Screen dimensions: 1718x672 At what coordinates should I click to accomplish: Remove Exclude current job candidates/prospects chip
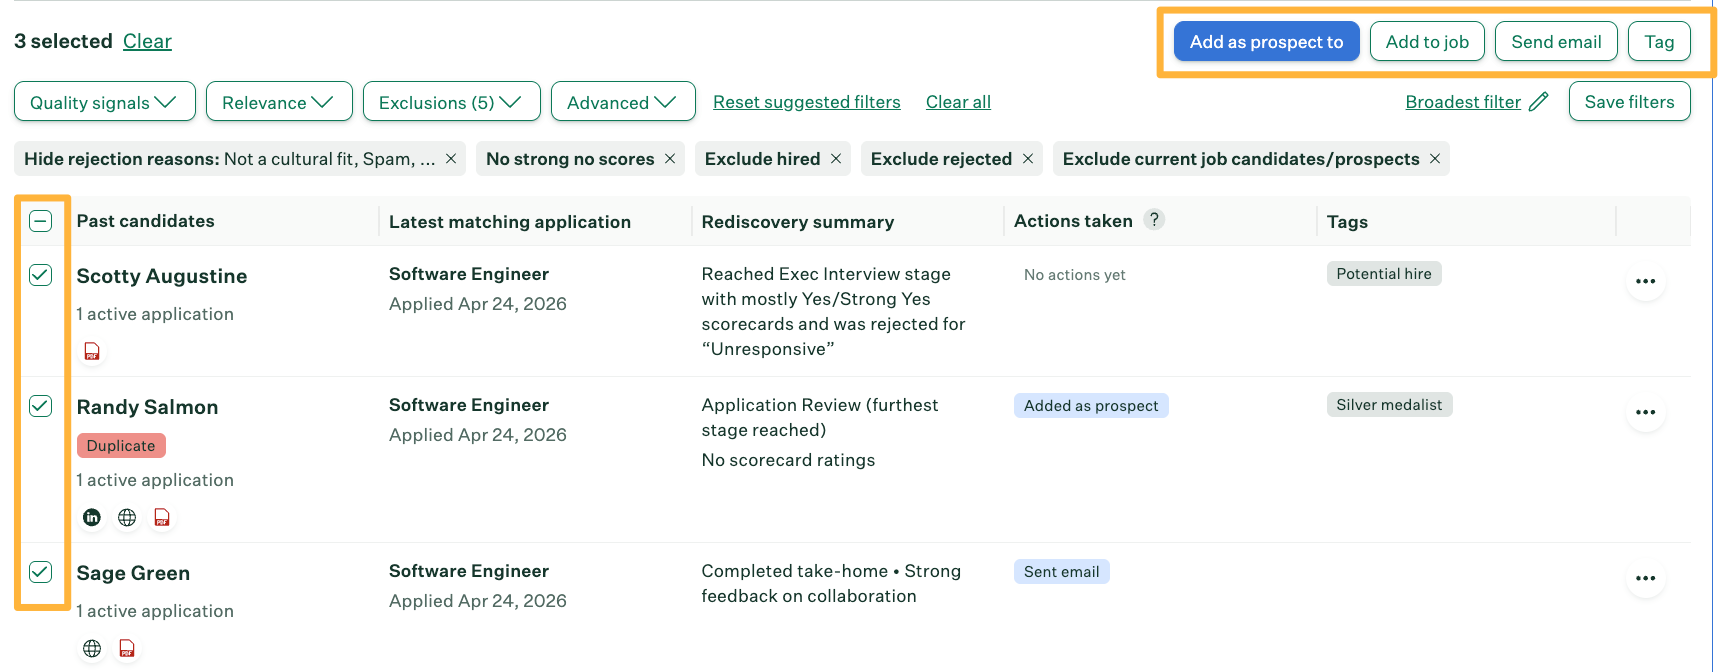(1435, 159)
